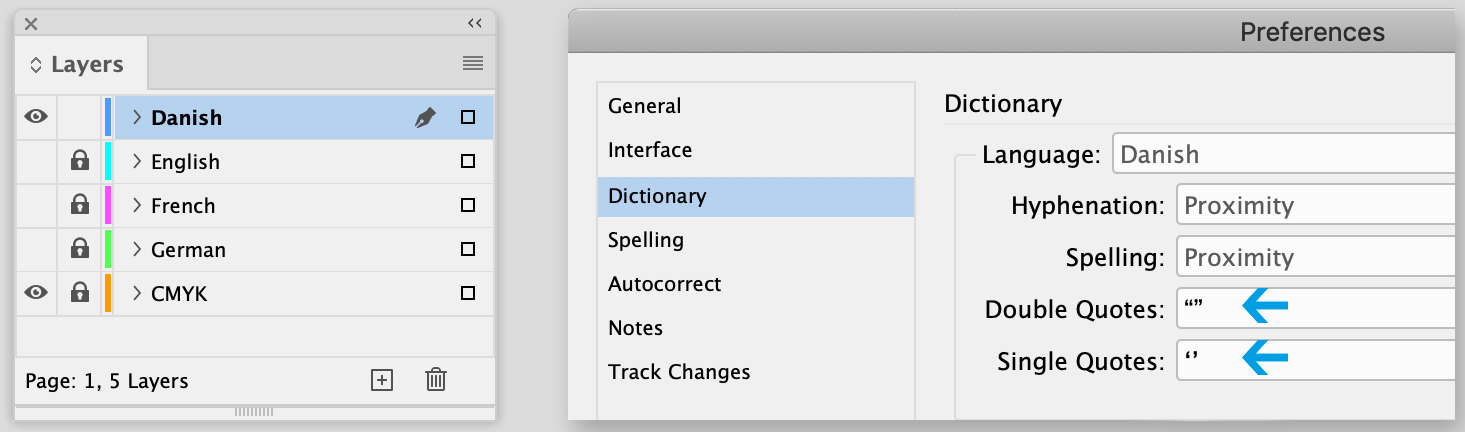Unlock the German layer lock icon
1465x432 pixels.
(80, 250)
